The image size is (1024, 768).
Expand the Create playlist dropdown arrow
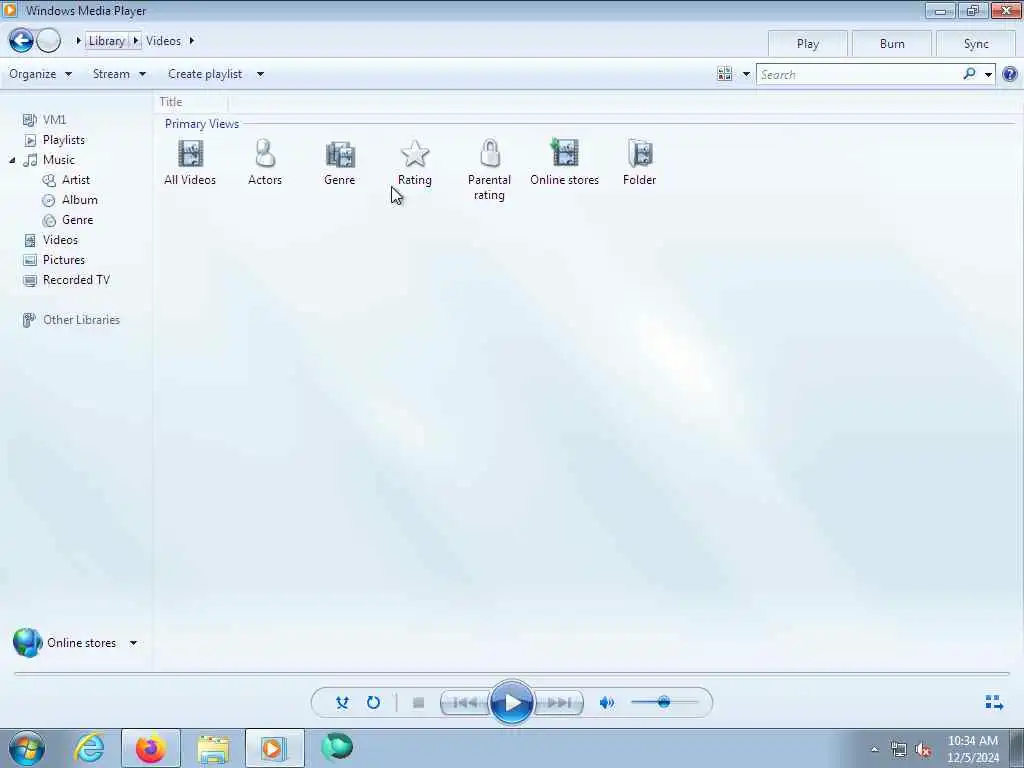260,74
